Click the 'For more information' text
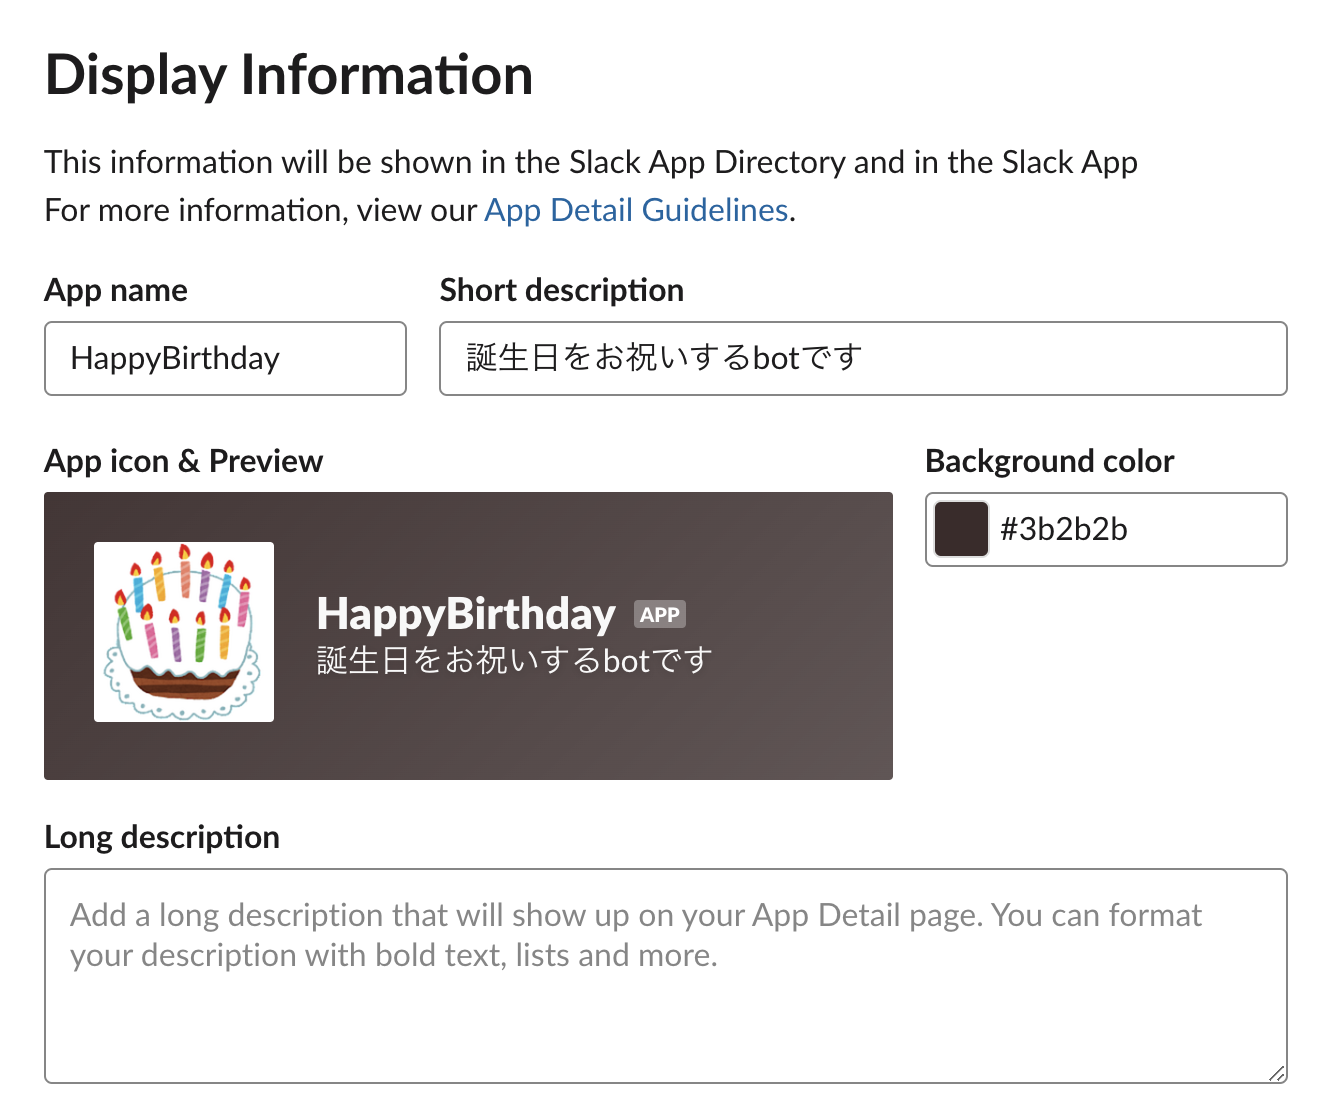 260,211
